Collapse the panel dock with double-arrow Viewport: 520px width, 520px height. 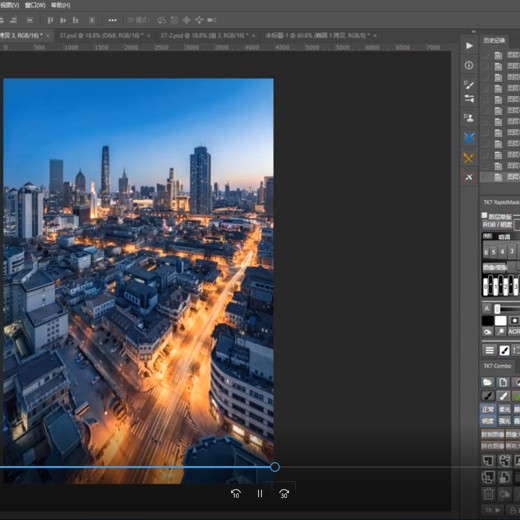474,32
